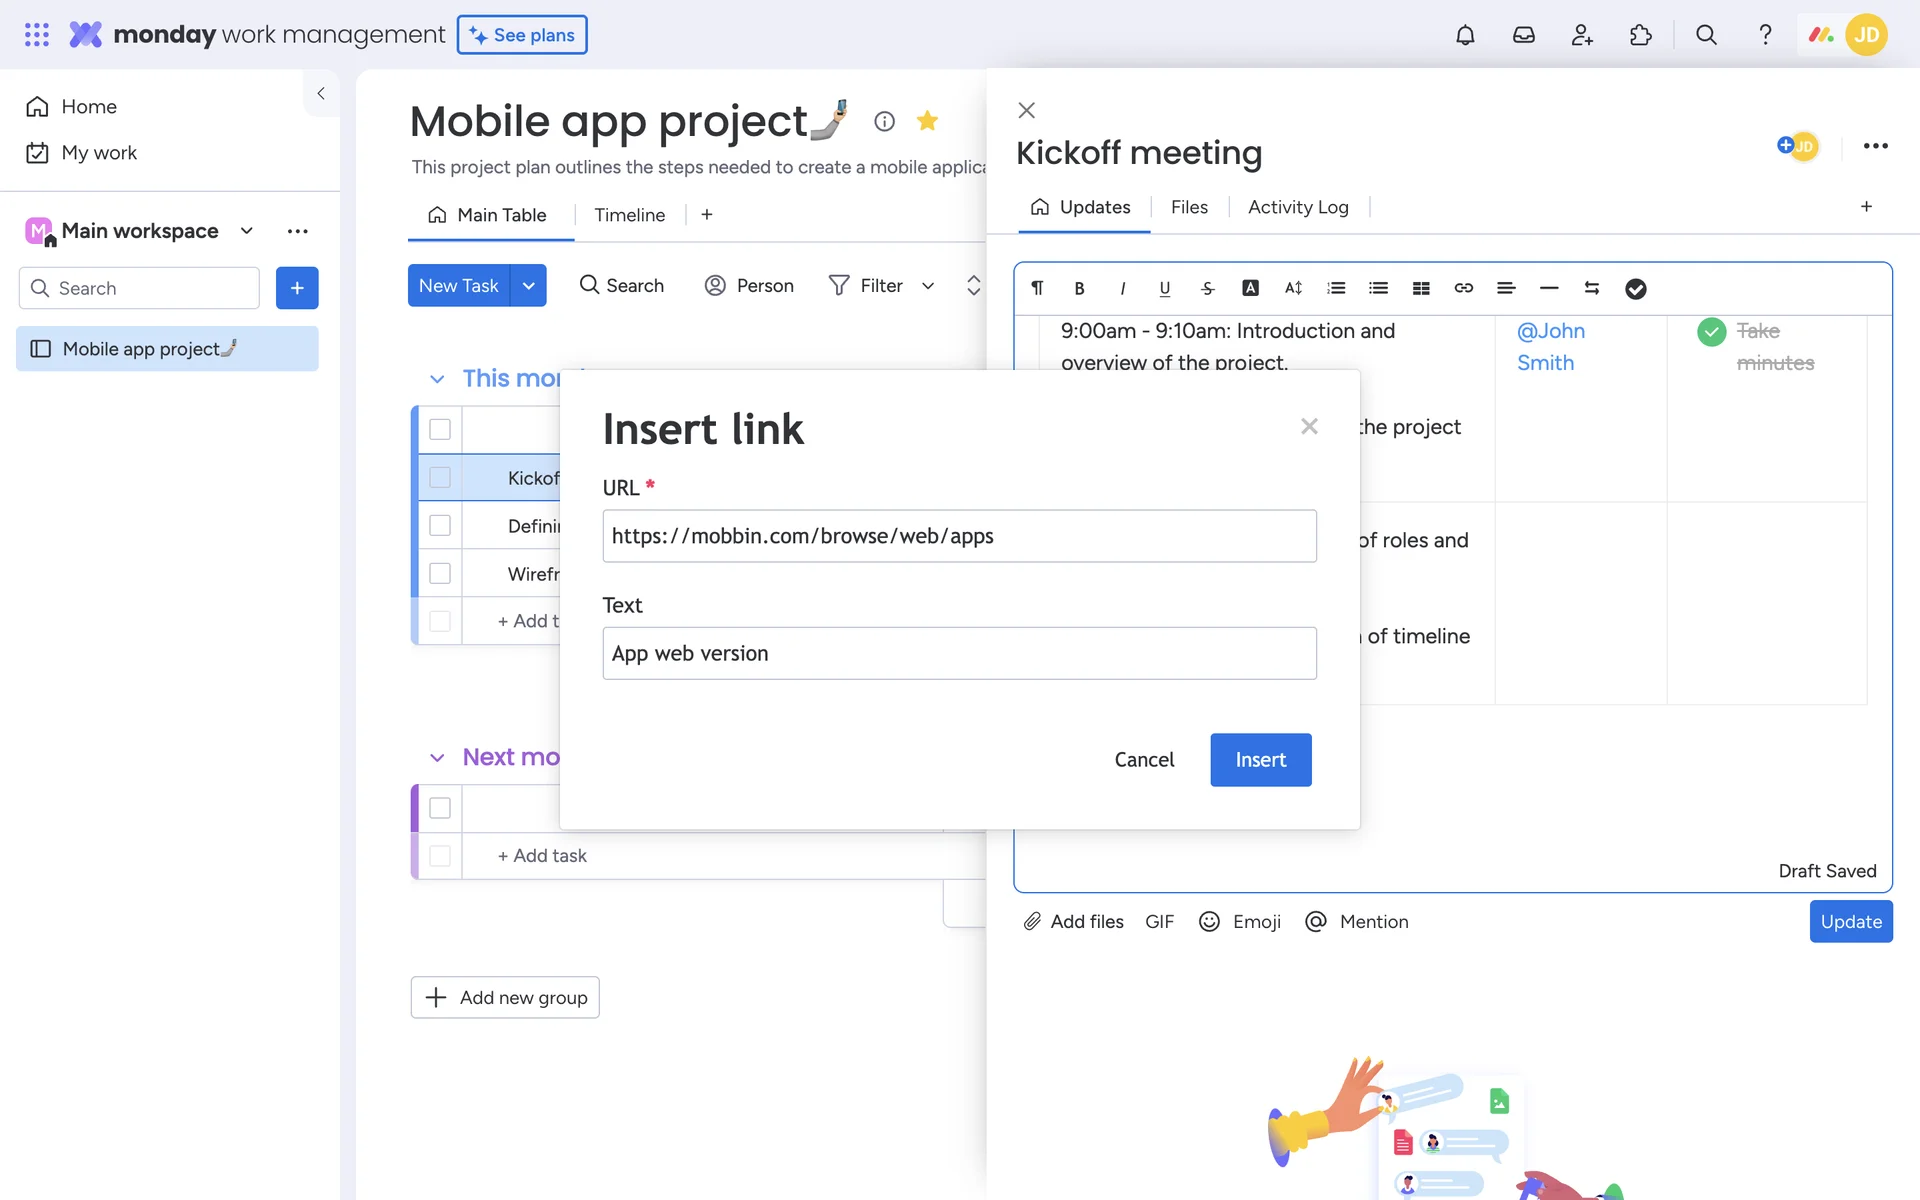Open the New Task dropdown arrow
The width and height of the screenshot is (1920, 1200).
(529, 286)
